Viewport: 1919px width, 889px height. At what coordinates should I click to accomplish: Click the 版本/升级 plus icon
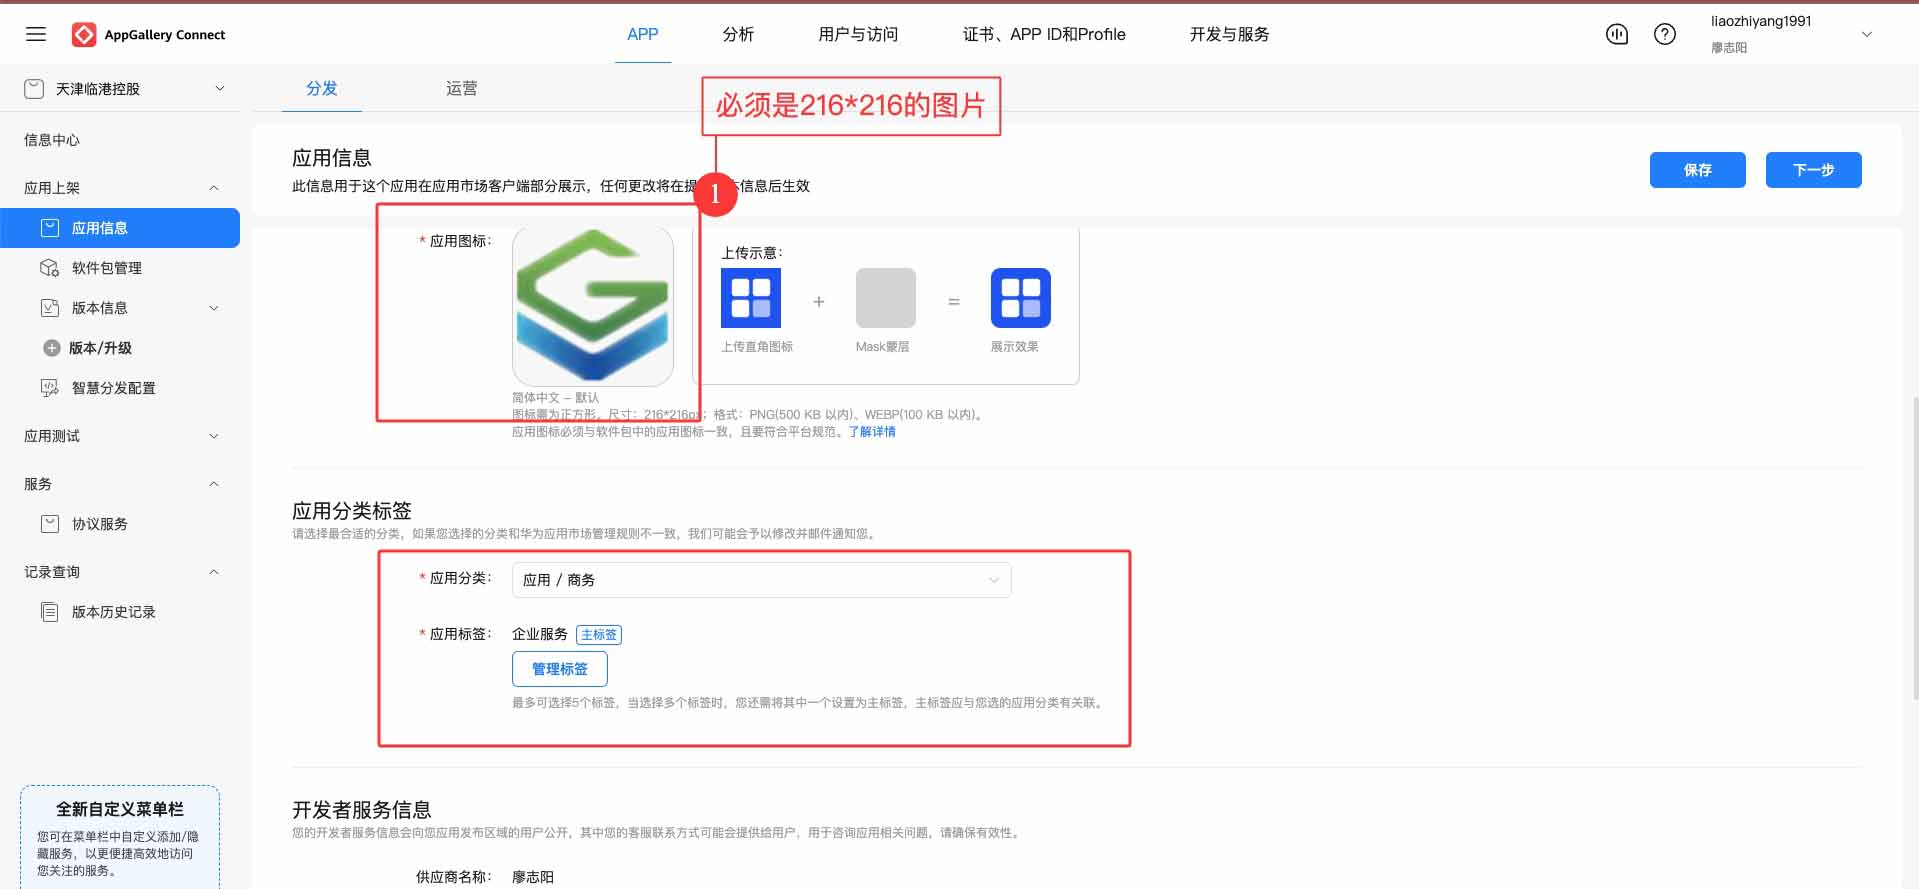[52, 348]
